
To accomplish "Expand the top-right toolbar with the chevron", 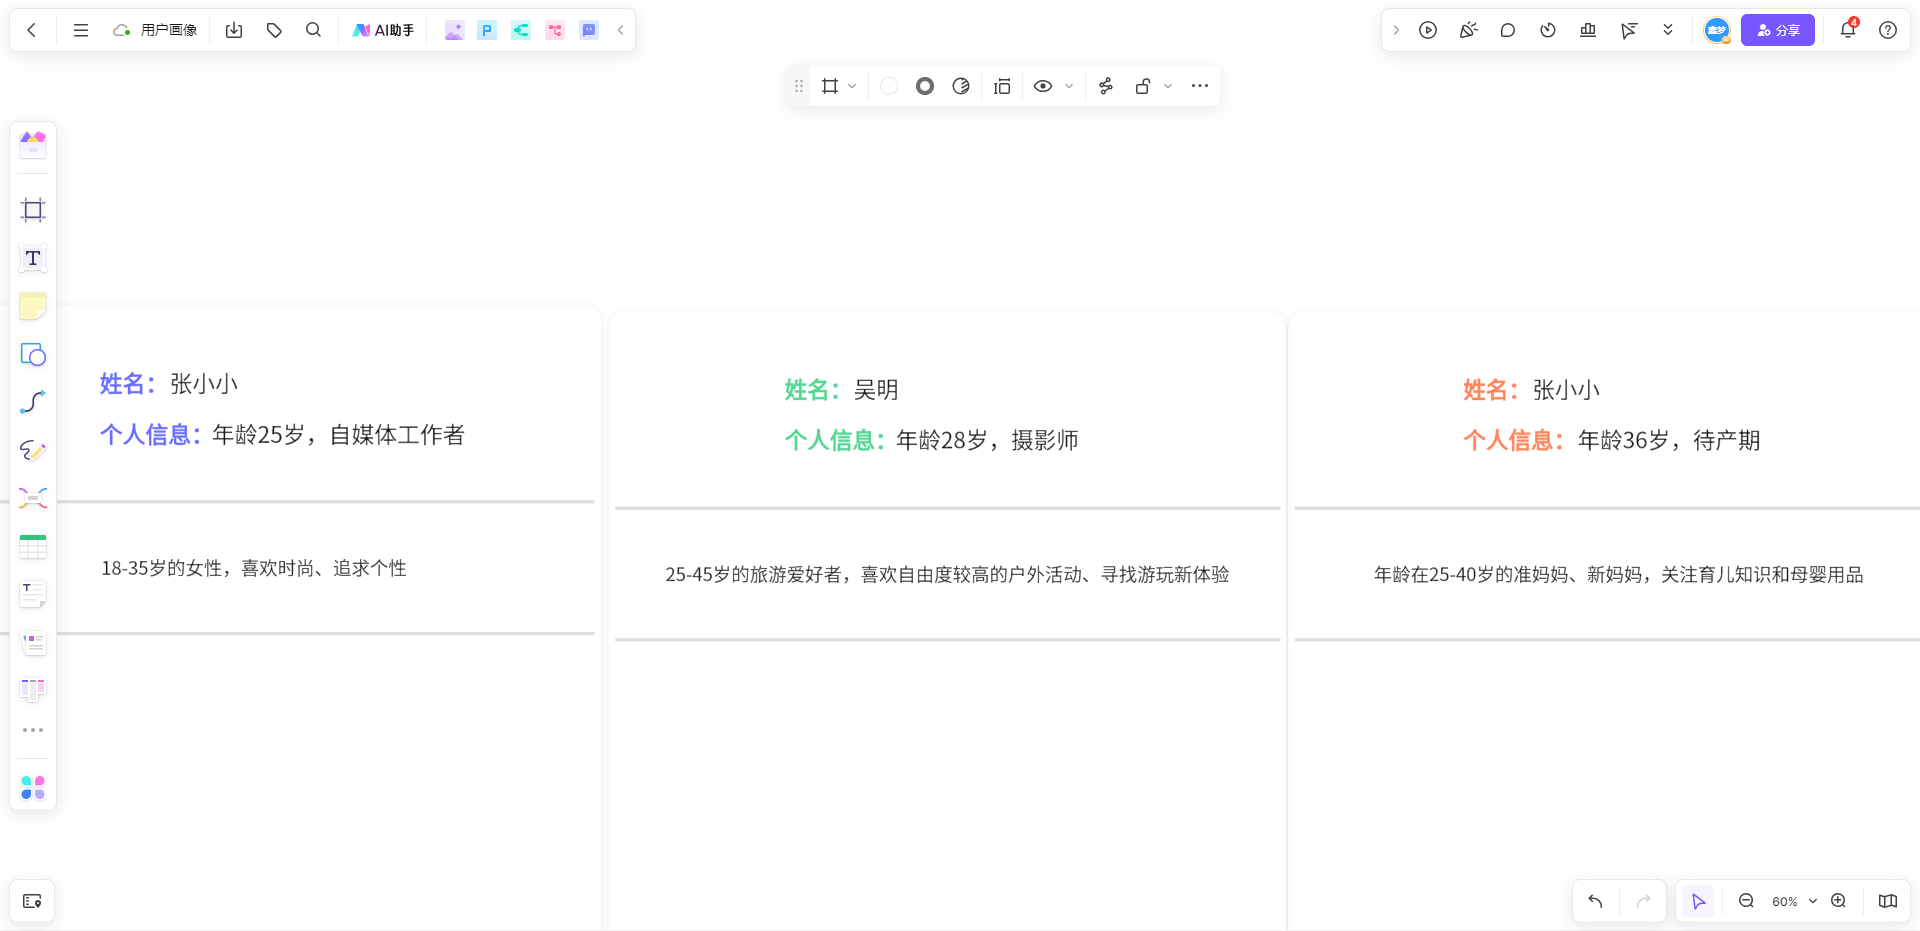I will pos(1396,30).
